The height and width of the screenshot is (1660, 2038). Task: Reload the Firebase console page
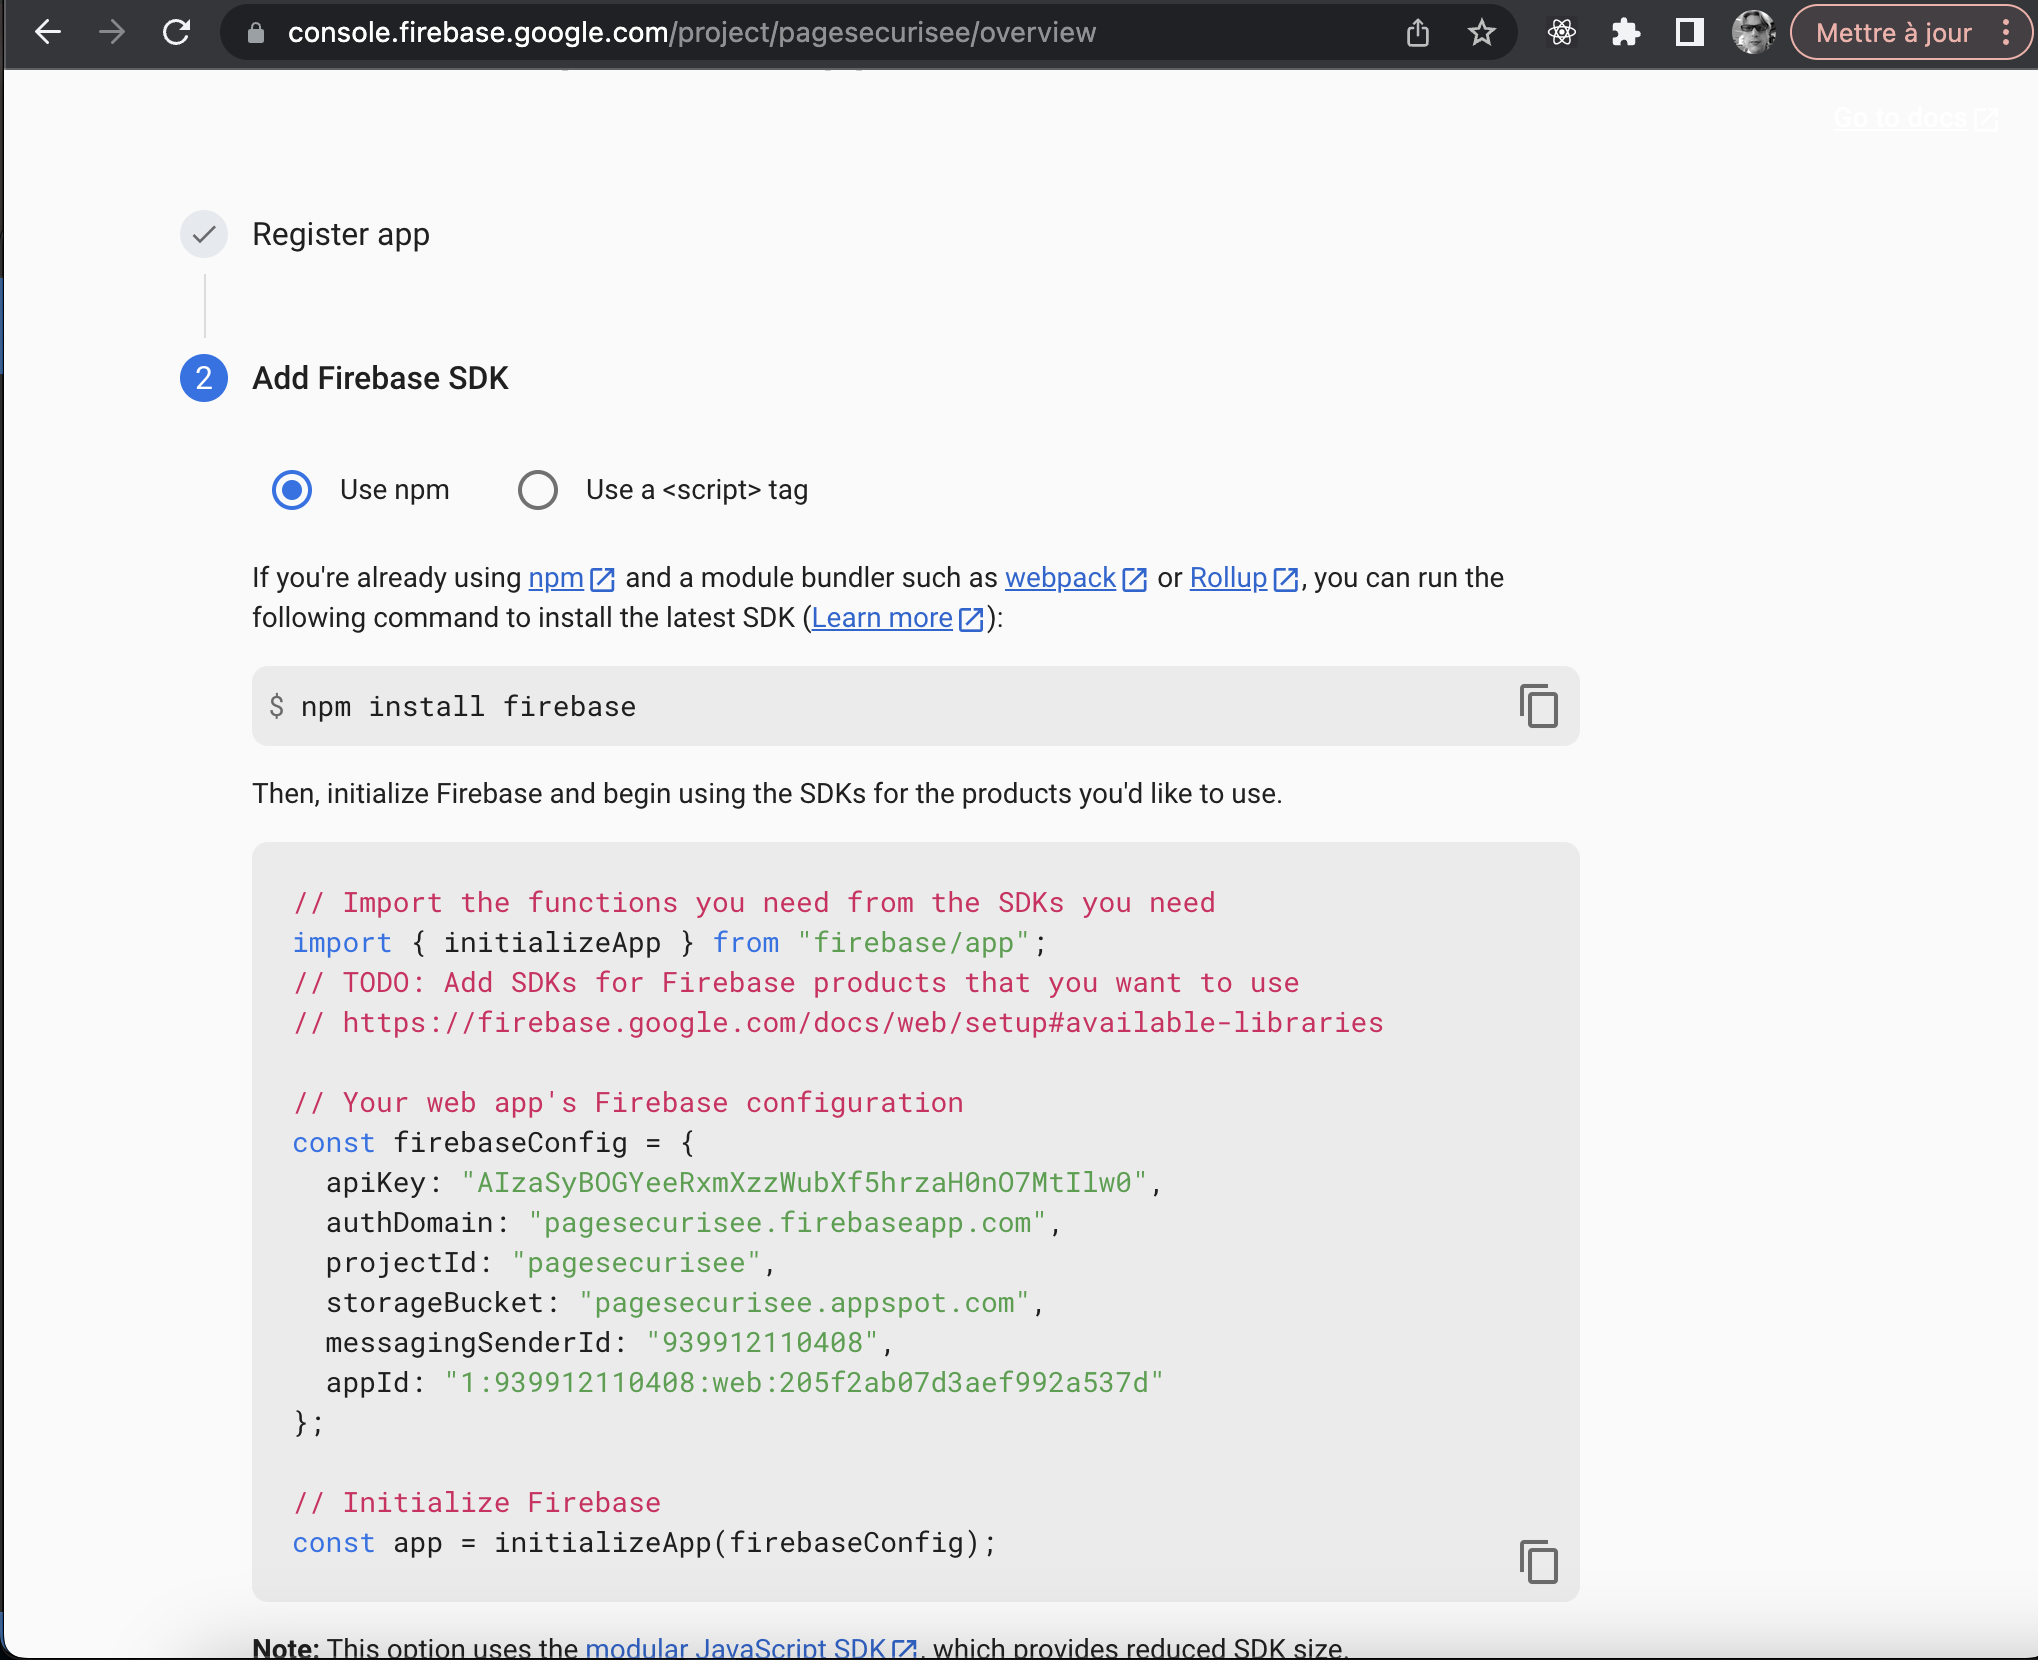point(176,33)
